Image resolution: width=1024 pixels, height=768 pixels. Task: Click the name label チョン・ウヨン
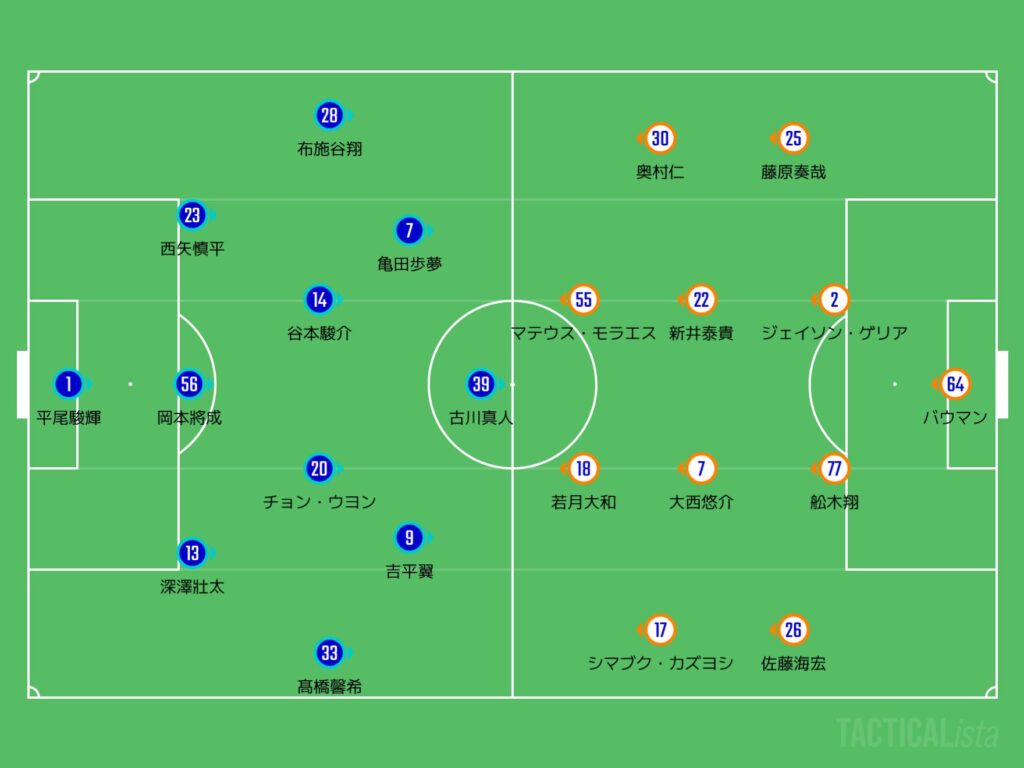point(319,502)
